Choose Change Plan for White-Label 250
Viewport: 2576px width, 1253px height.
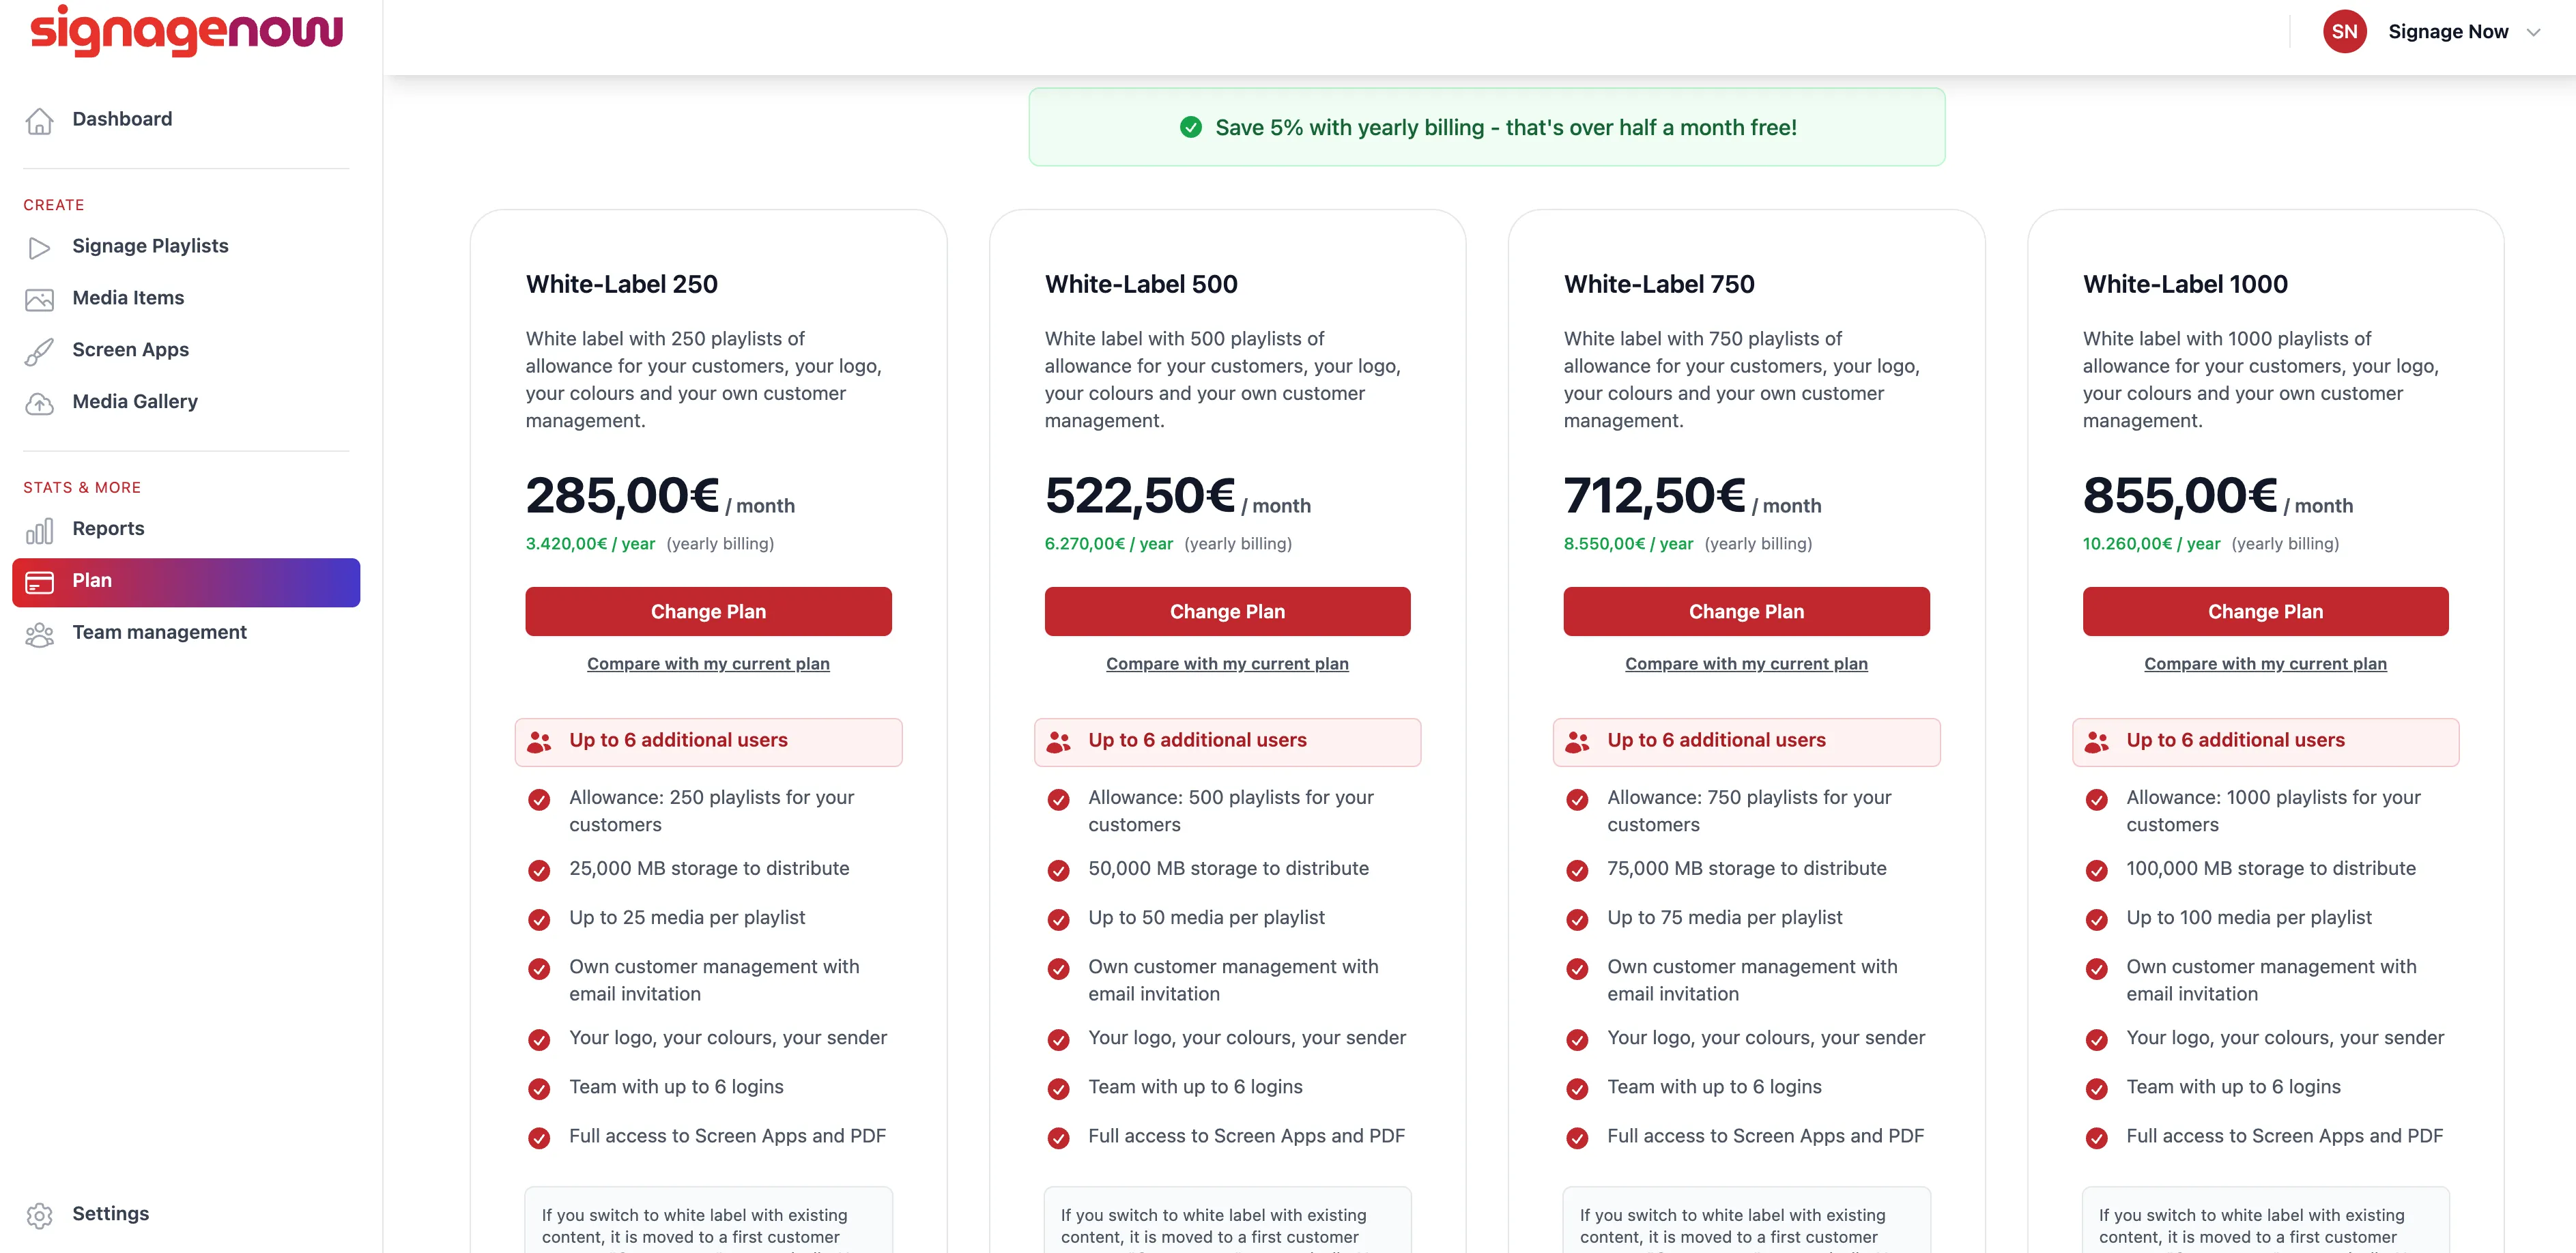[x=708, y=611]
